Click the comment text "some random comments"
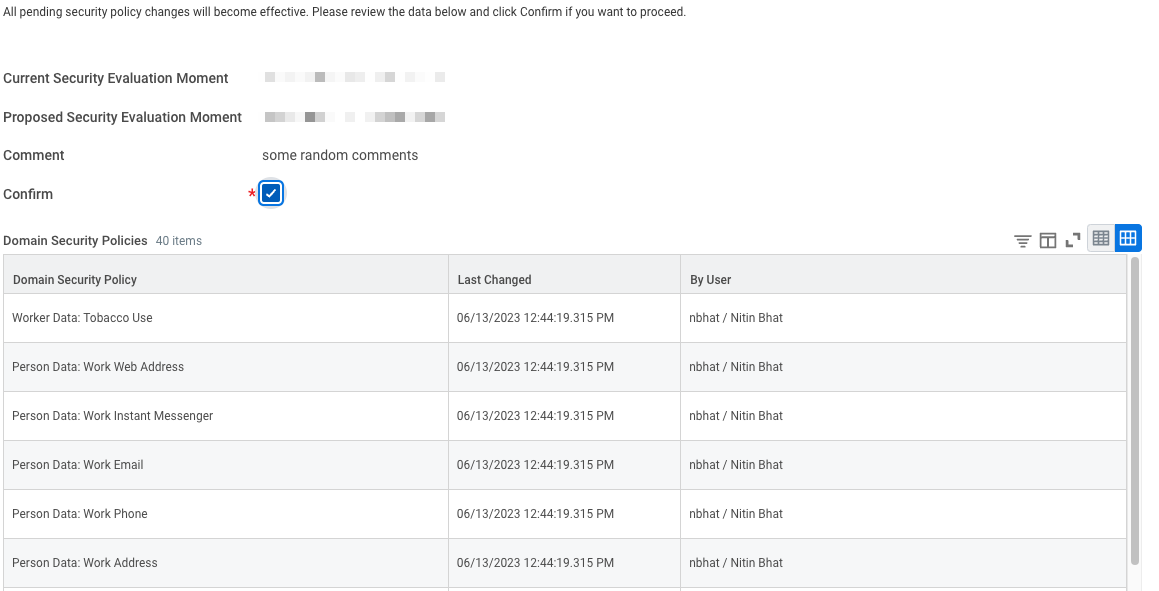Screen dimensions: 1159x591 (x=340, y=155)
